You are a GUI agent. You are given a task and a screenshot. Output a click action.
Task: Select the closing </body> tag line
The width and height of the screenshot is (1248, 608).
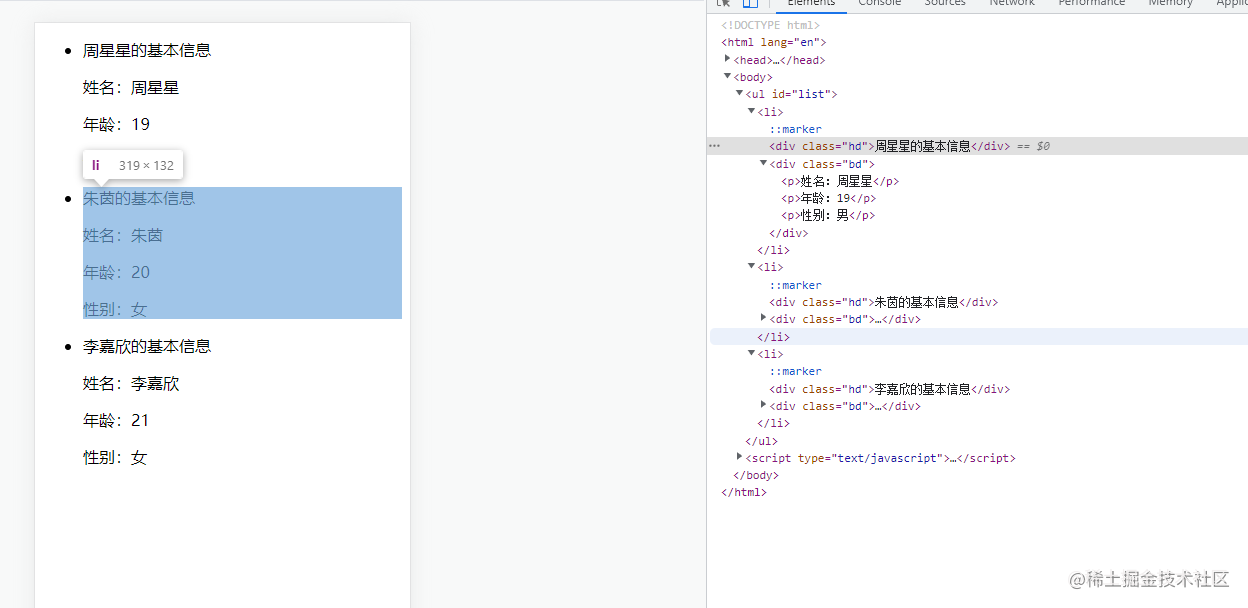click(x=755, y=475)
